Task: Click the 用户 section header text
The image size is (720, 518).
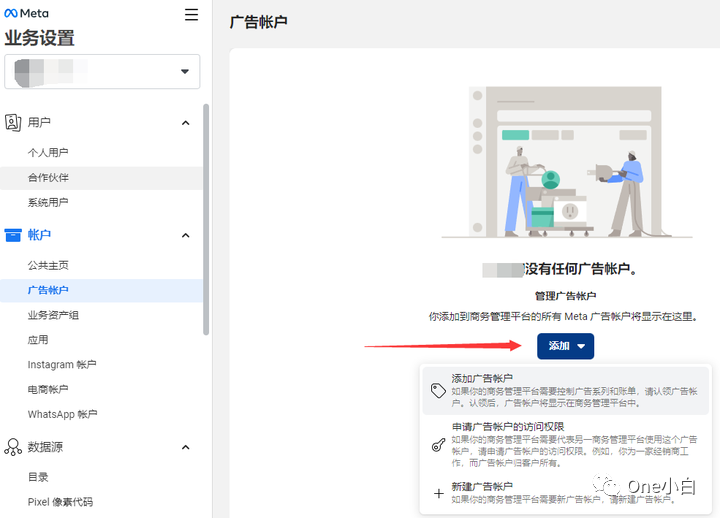Action: point(39,123)
